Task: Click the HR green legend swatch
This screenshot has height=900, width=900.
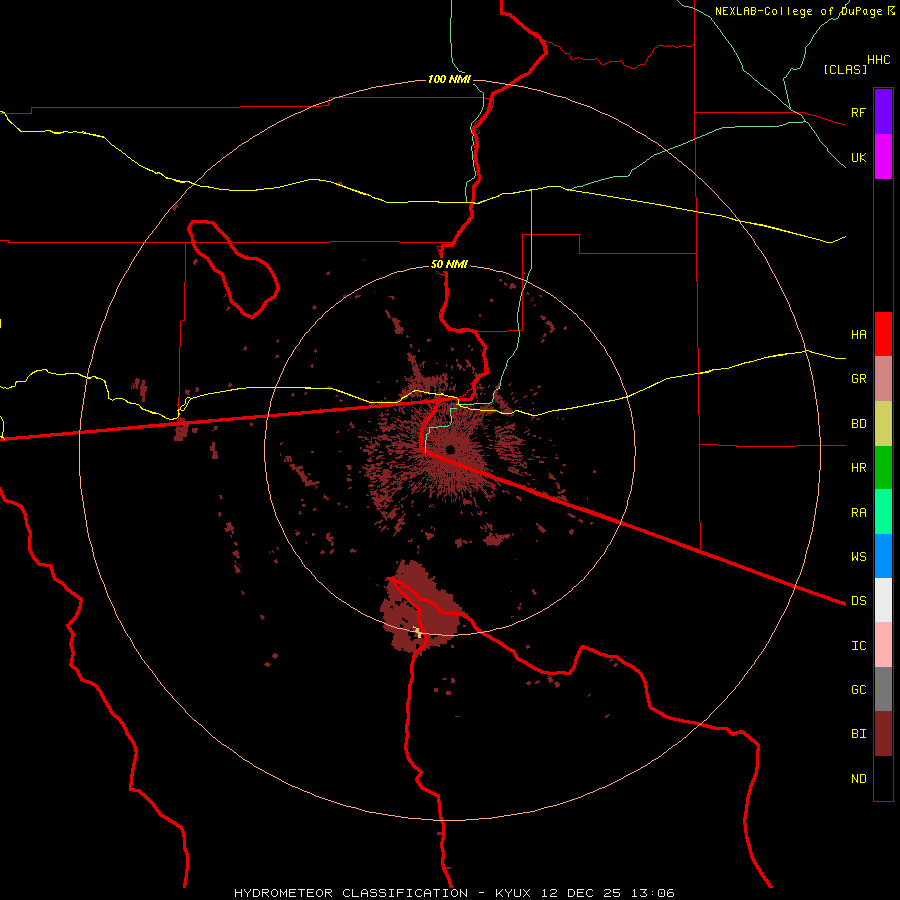Action: point(883,468)
